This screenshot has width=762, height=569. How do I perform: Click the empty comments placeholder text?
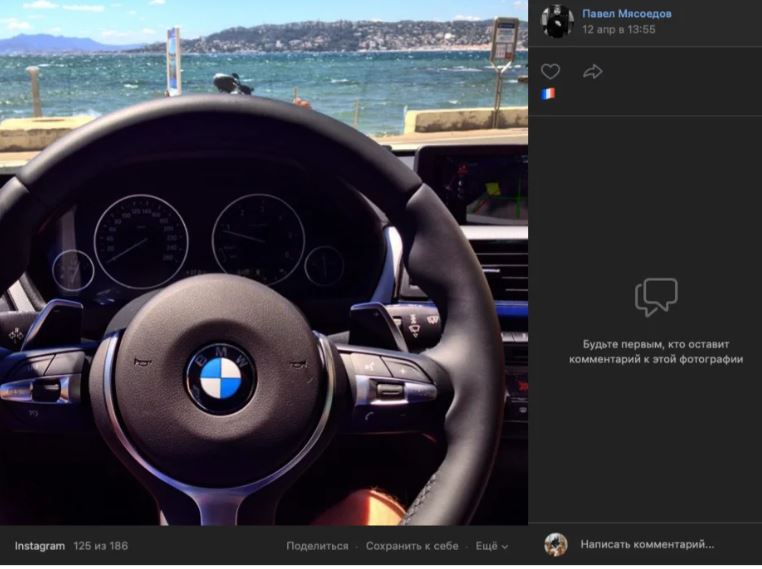656,352
